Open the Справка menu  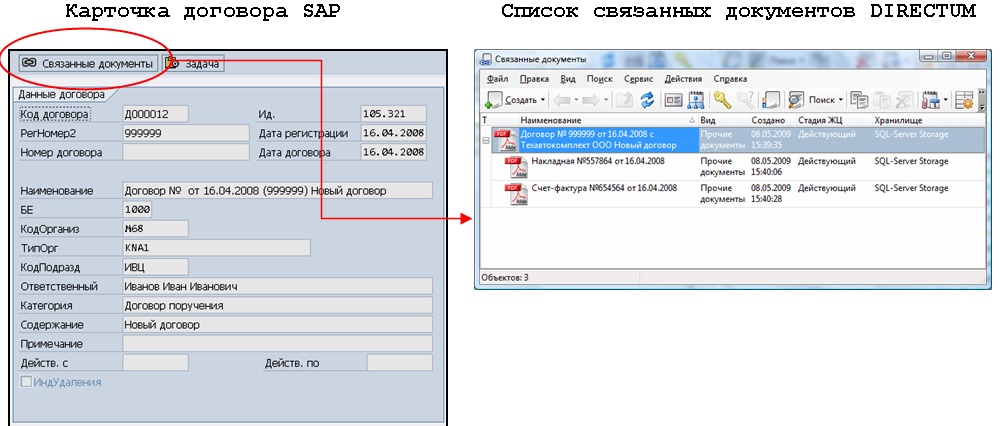[x=730, y=78]
